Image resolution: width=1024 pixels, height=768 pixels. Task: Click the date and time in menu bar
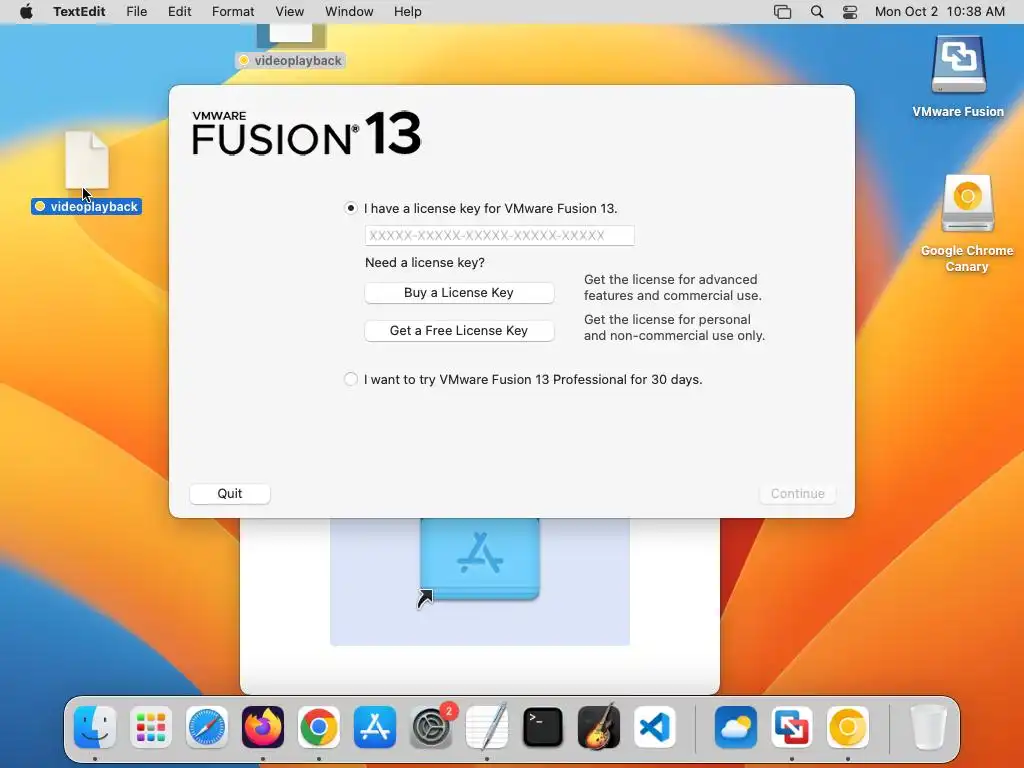940,12
